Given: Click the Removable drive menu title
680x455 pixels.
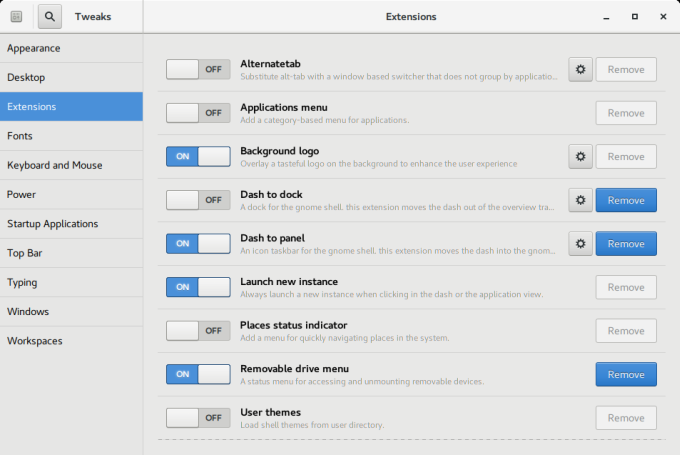Looking at the screenshot, I should 294,369.
